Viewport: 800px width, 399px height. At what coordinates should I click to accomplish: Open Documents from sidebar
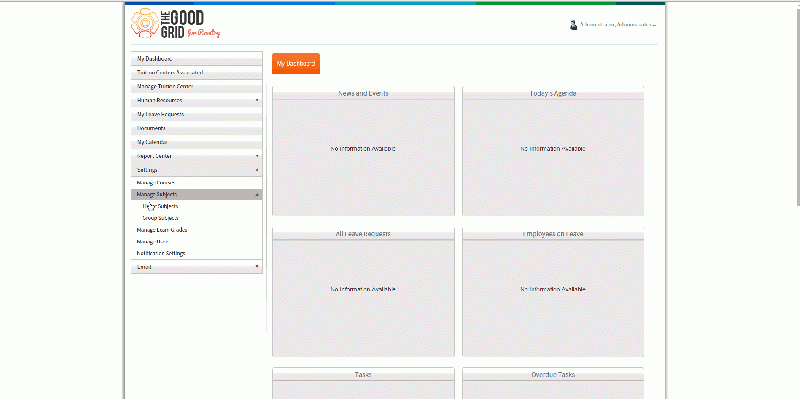pos(196,128)
